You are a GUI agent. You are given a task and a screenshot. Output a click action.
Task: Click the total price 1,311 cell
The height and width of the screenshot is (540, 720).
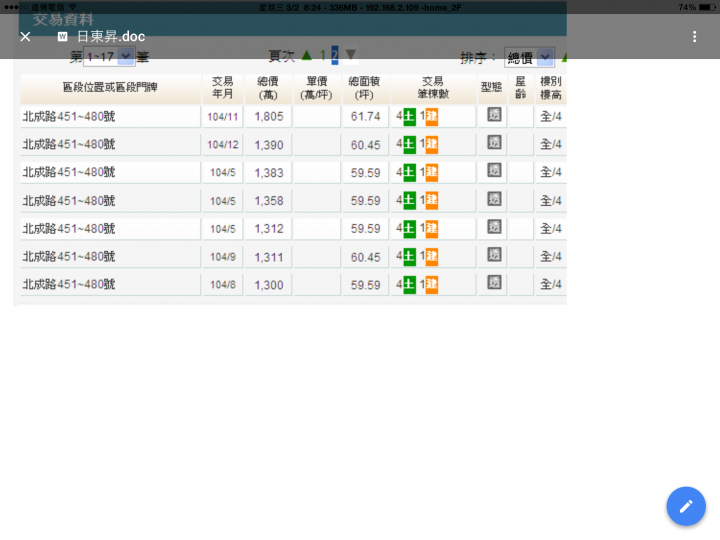pos(269,257)
